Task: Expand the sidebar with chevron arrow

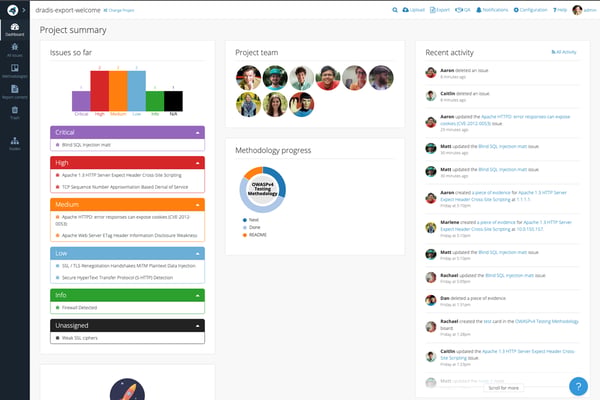Action: pos(24,10)
